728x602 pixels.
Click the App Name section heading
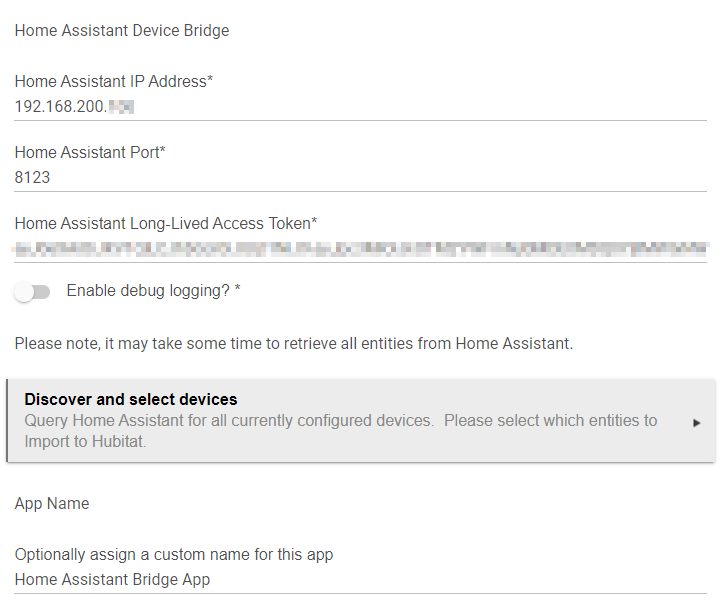tap(52, 504)
